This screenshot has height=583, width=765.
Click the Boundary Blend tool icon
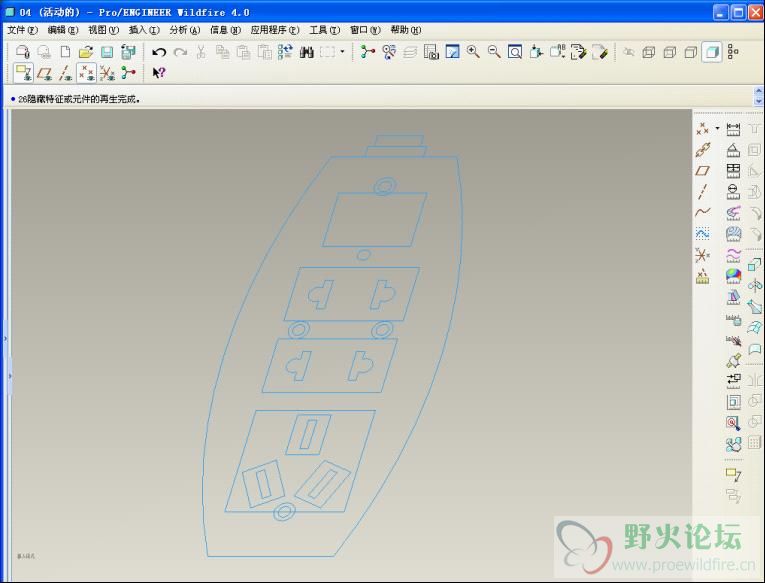(x=754, y=327)
